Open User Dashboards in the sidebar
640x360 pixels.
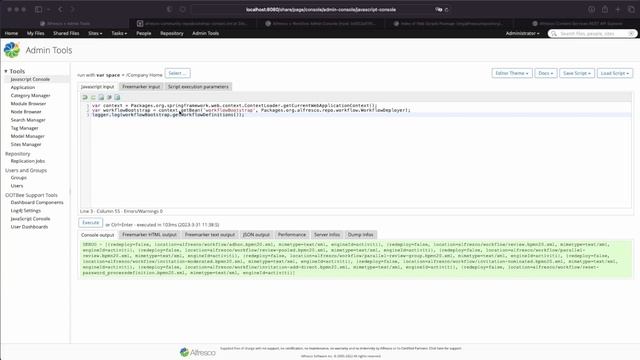tap(29, 227)
